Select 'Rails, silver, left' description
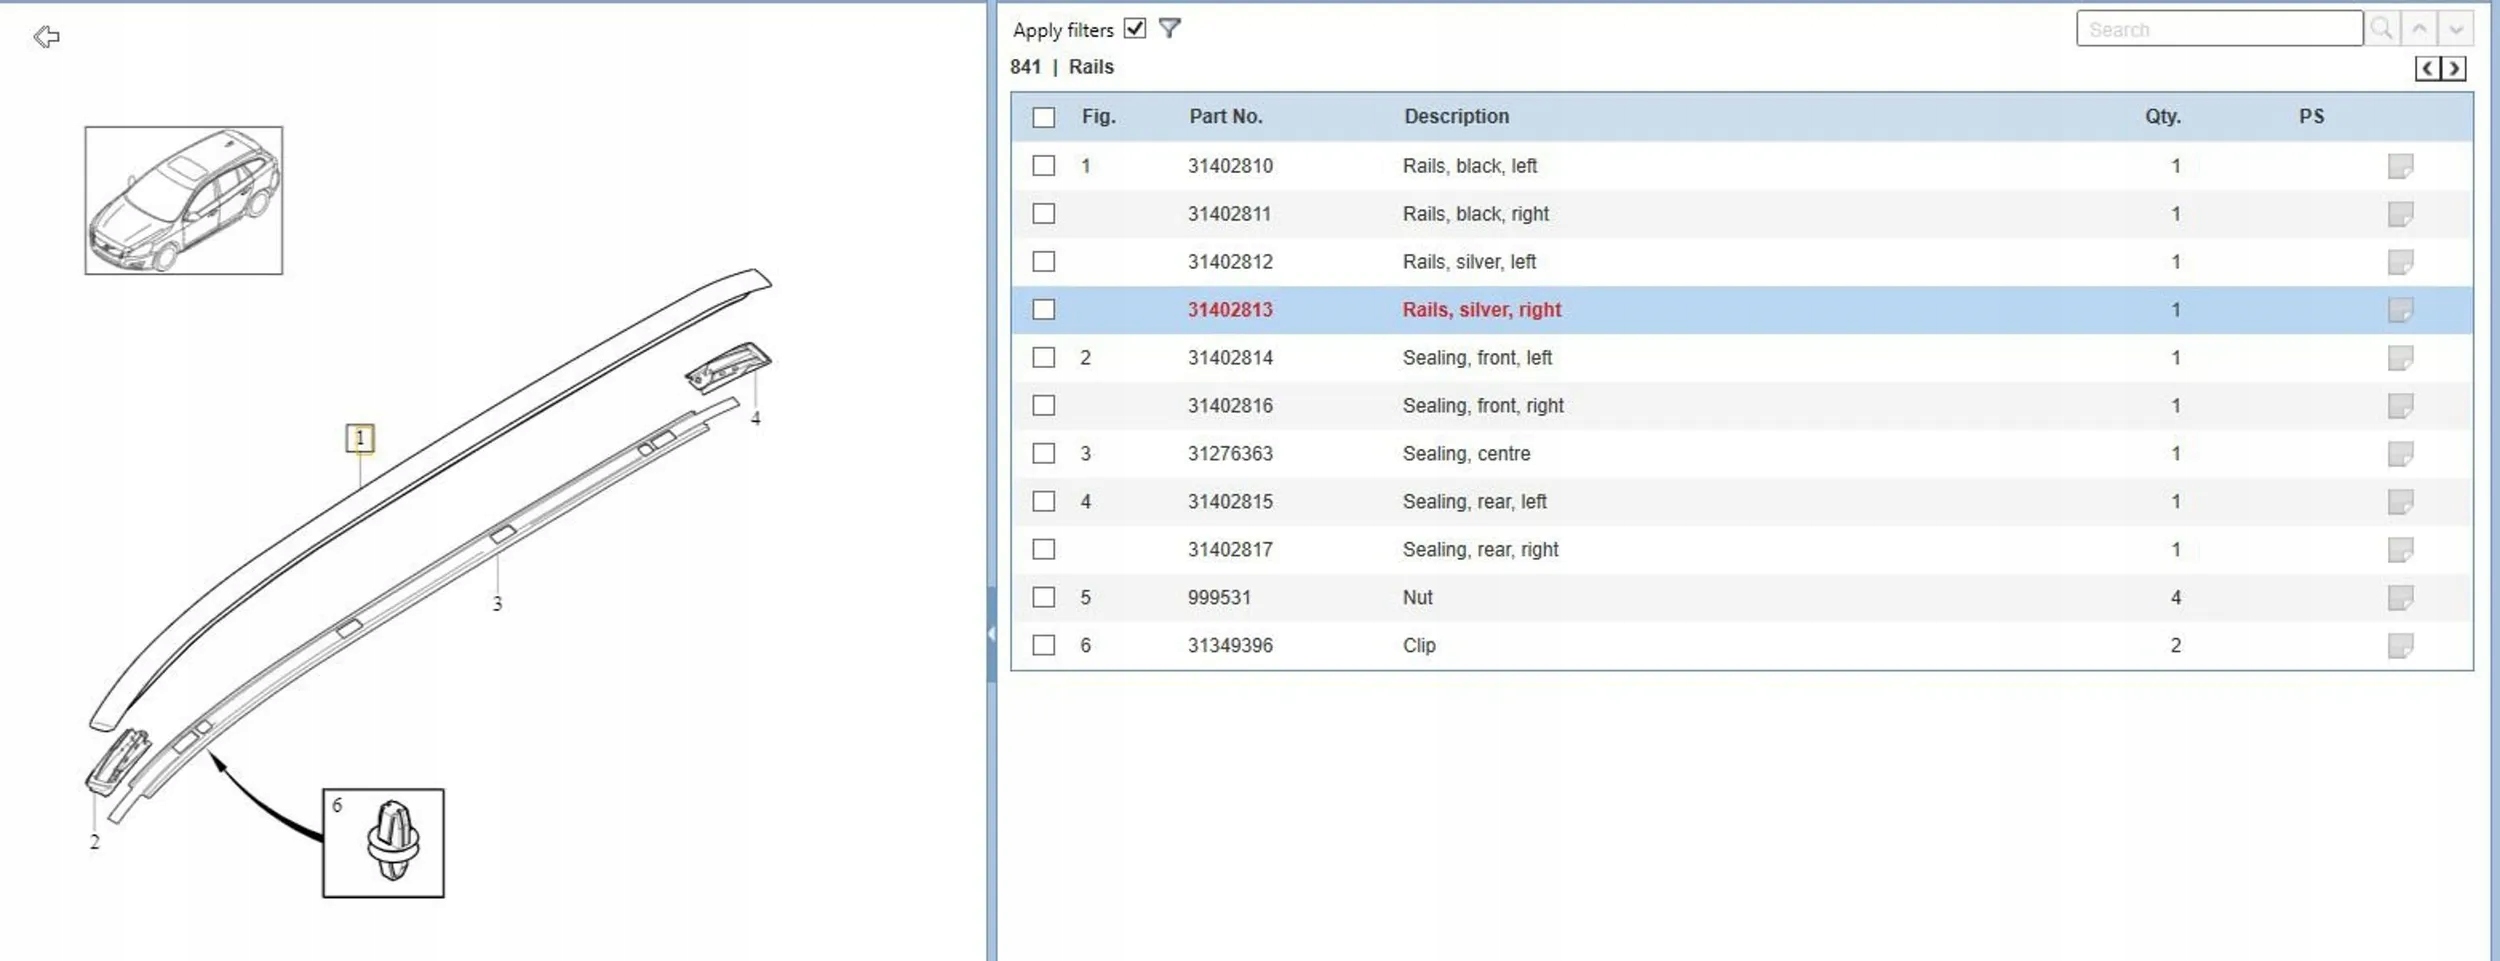Image resolution: width=2500 pixels, height=961 pixels. (x=1469, y=262)
